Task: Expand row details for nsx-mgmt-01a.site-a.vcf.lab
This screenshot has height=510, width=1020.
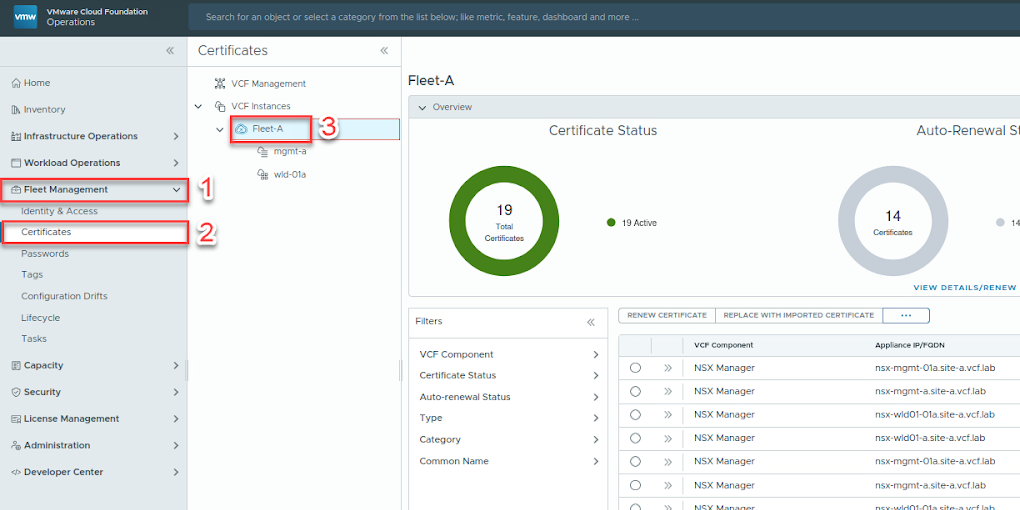Action: pos(668,368)
